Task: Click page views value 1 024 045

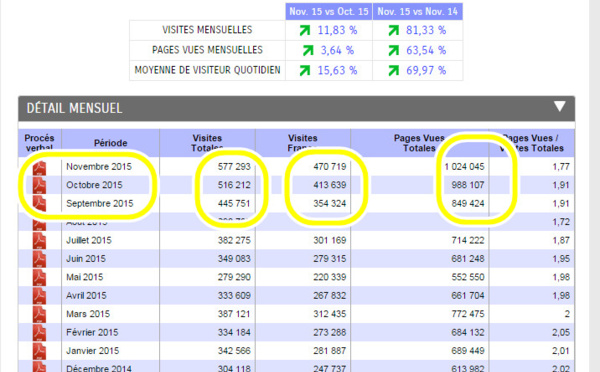Action: point(464,166)
